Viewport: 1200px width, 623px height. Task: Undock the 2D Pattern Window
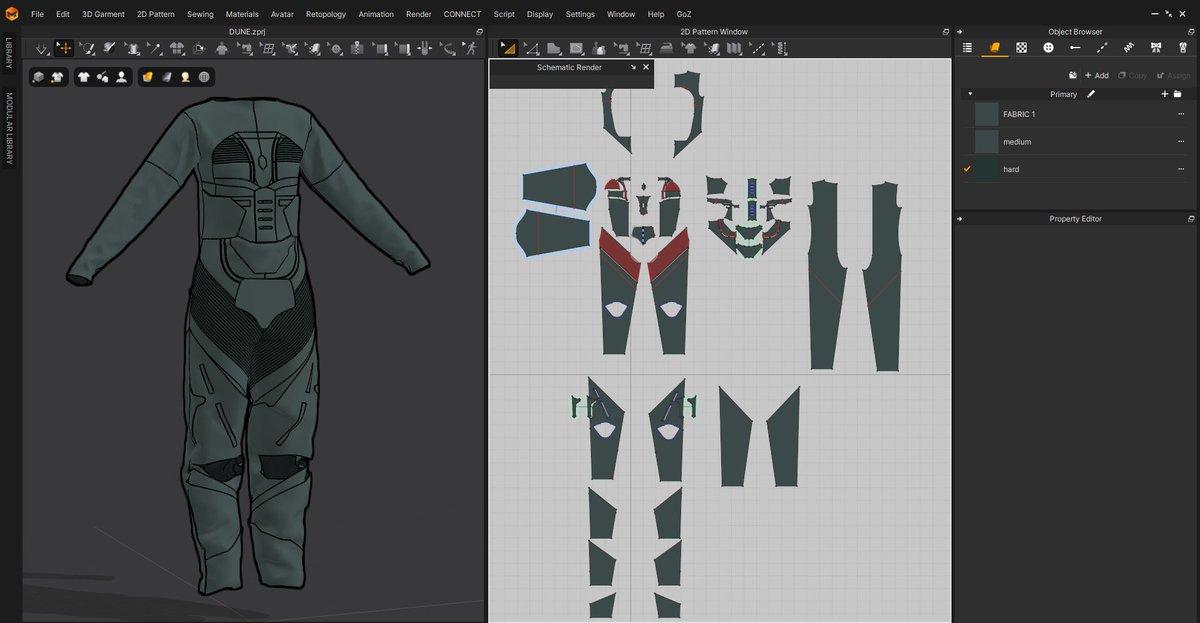tap(946, 32)
